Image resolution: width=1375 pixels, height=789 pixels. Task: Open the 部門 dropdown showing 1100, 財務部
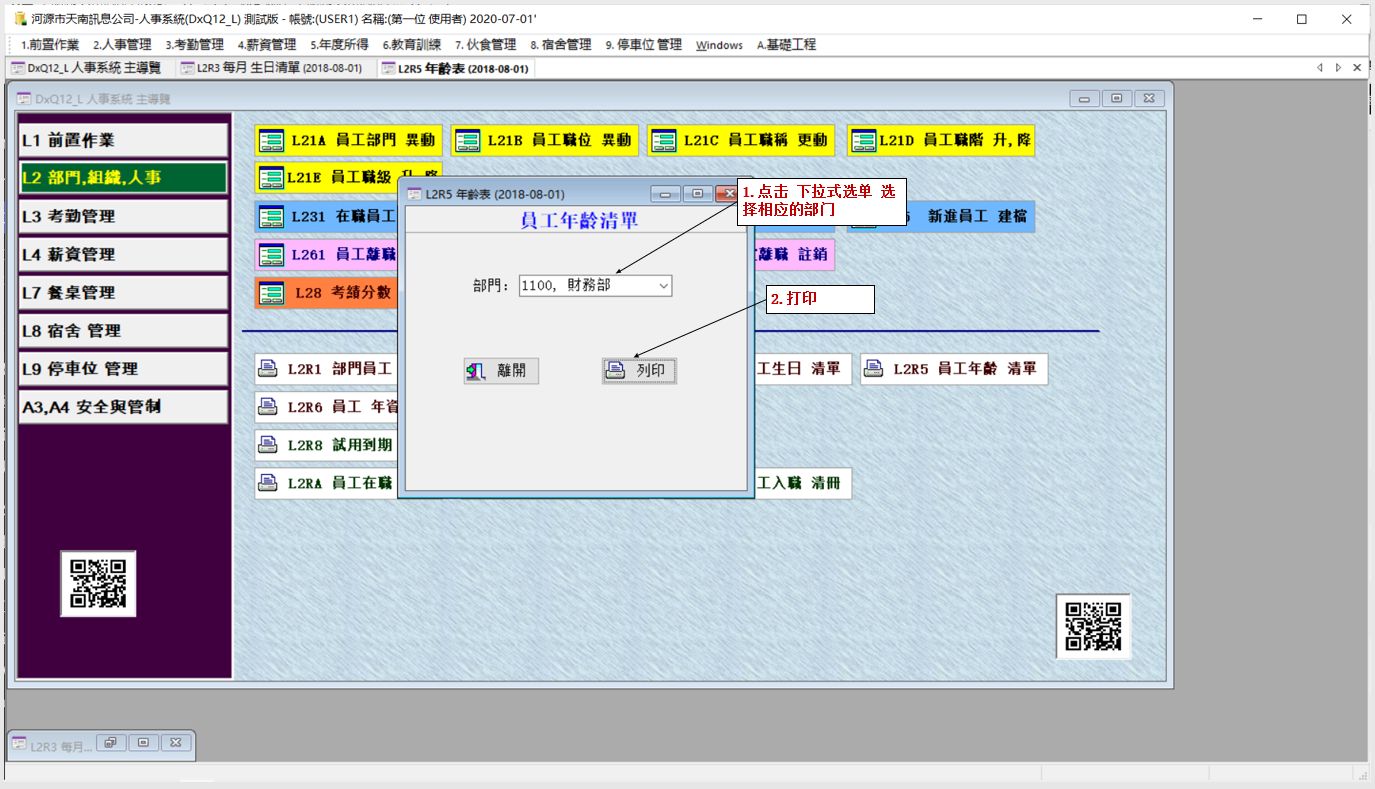[x=664, y=286]
